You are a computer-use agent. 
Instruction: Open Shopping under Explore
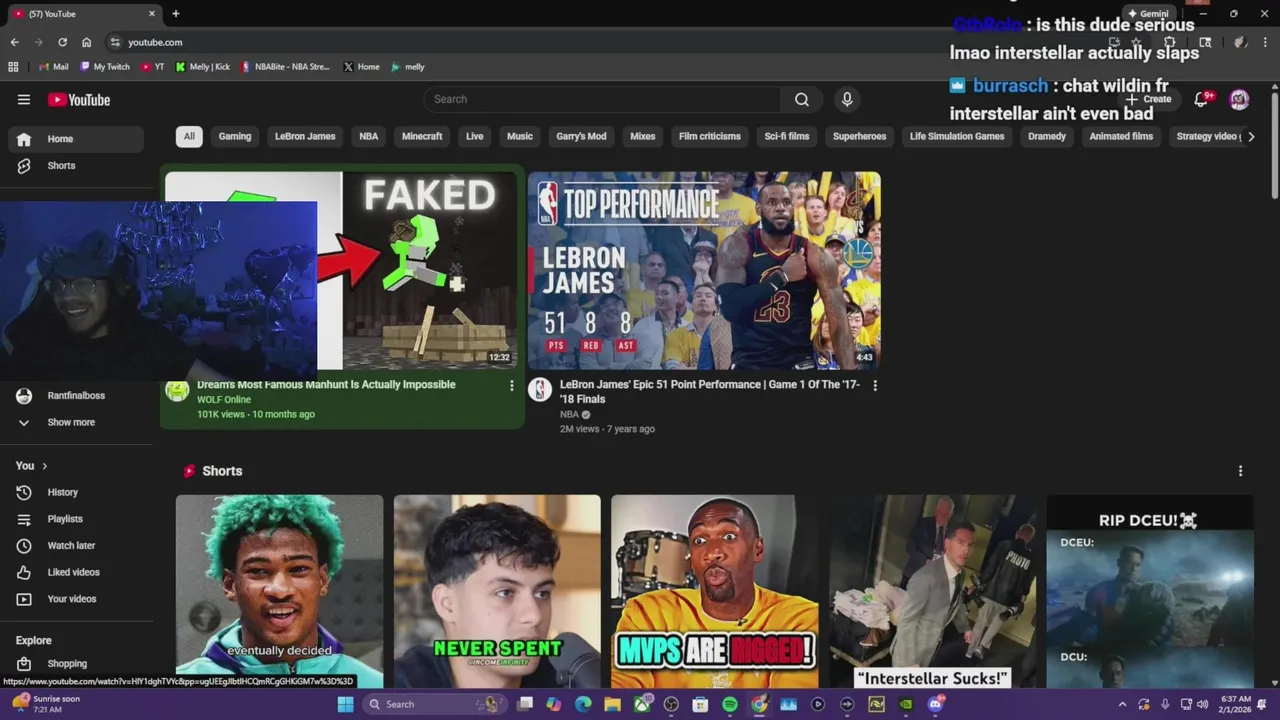76,664
